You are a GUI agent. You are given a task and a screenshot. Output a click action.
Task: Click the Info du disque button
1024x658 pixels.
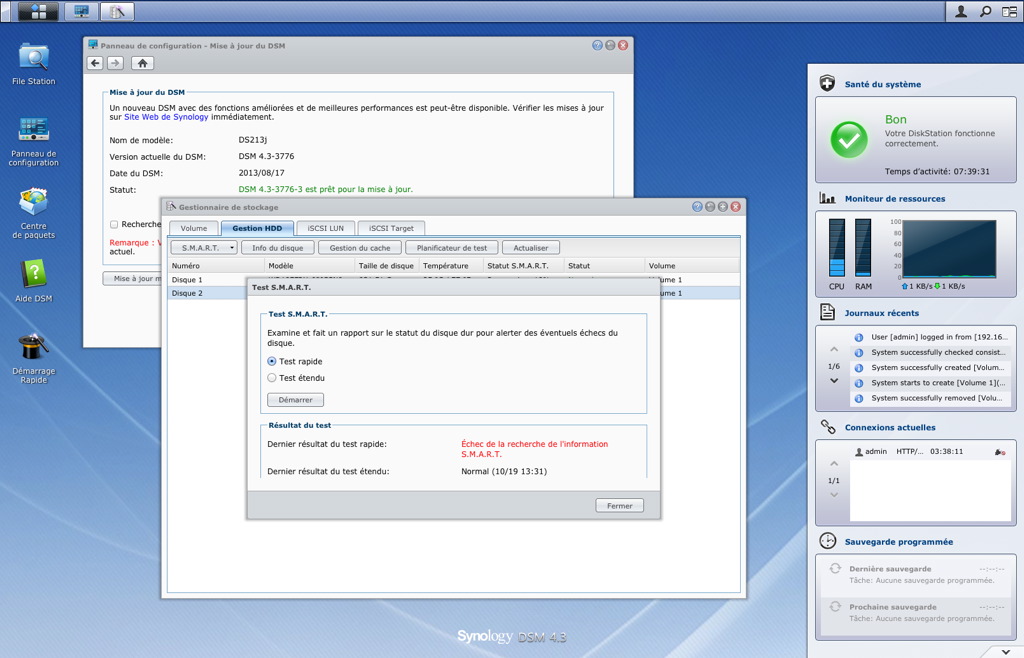278,248
